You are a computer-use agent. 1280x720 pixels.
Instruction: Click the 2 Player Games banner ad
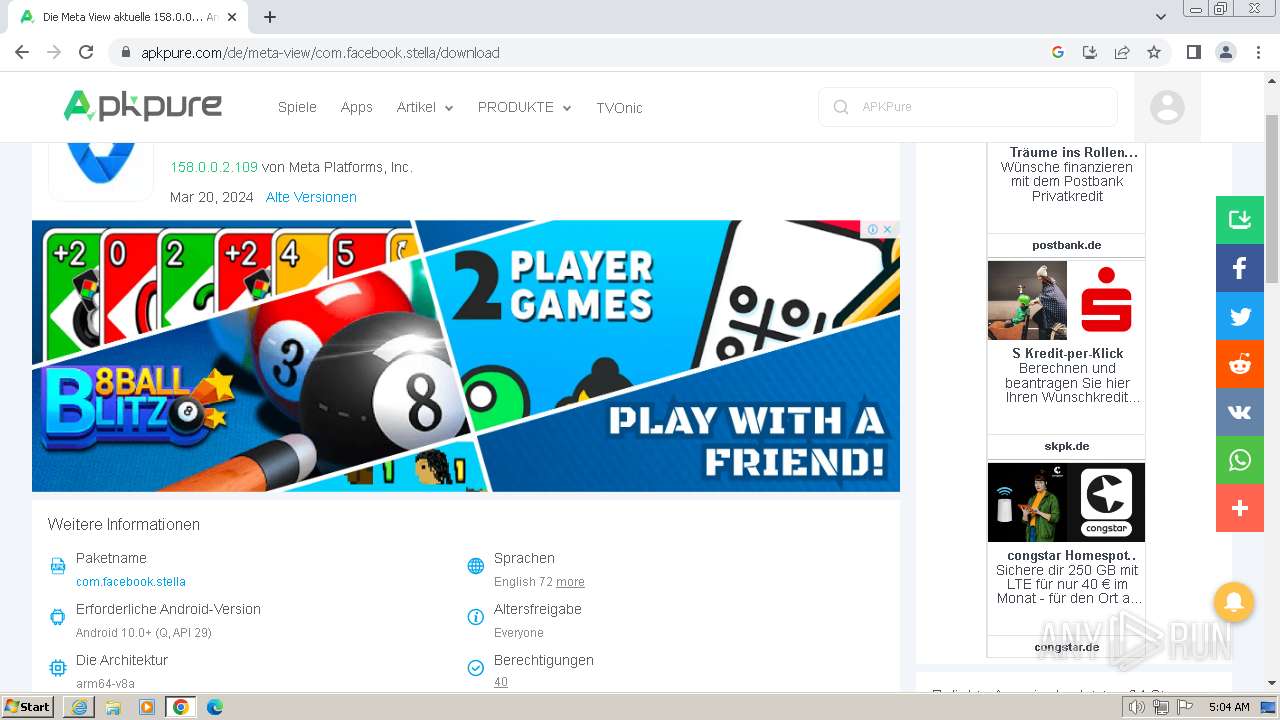point(466,356)
